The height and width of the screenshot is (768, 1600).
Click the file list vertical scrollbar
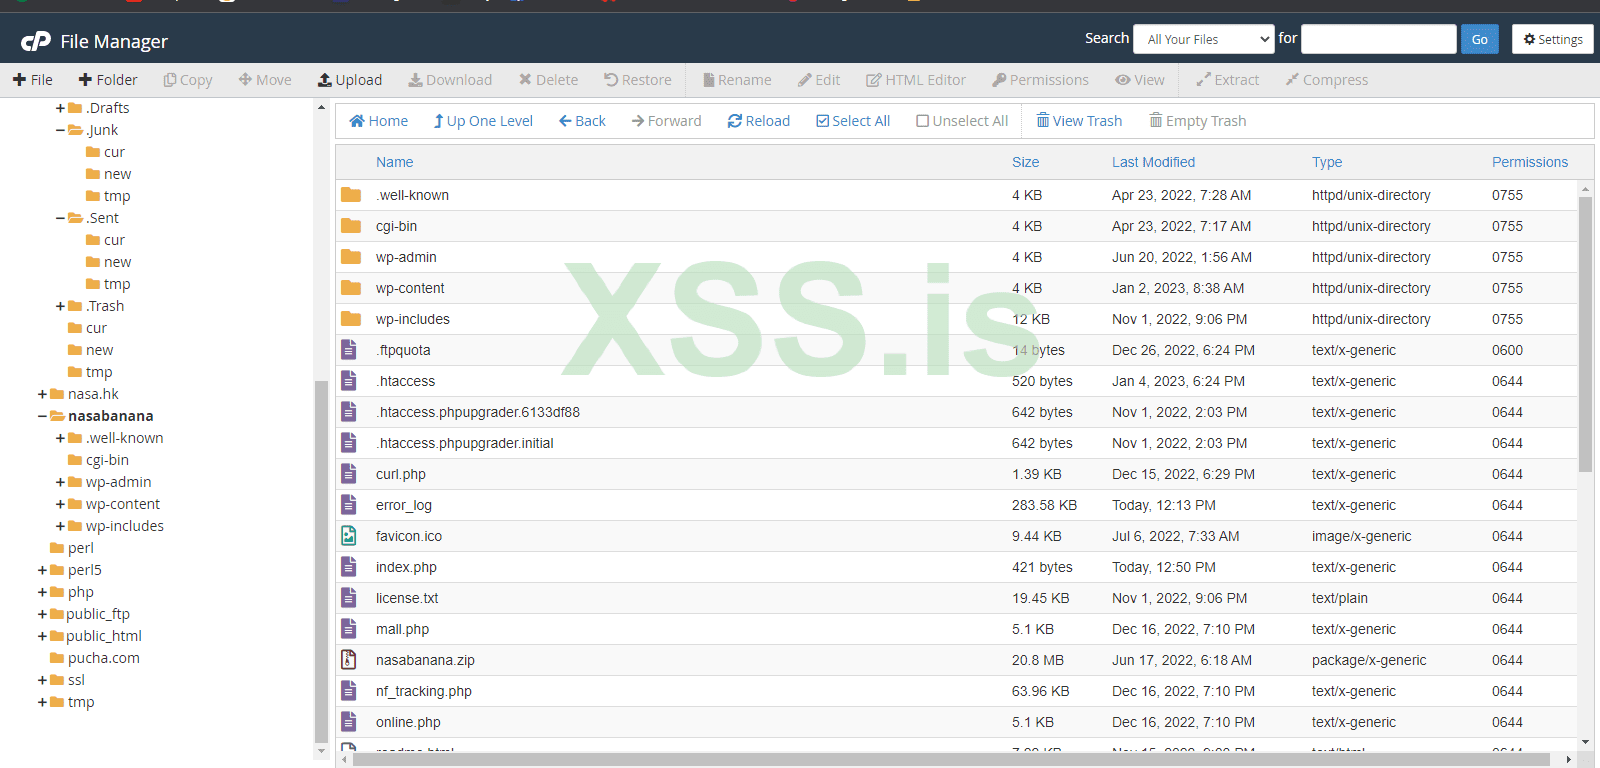(x=1585, y=334)
